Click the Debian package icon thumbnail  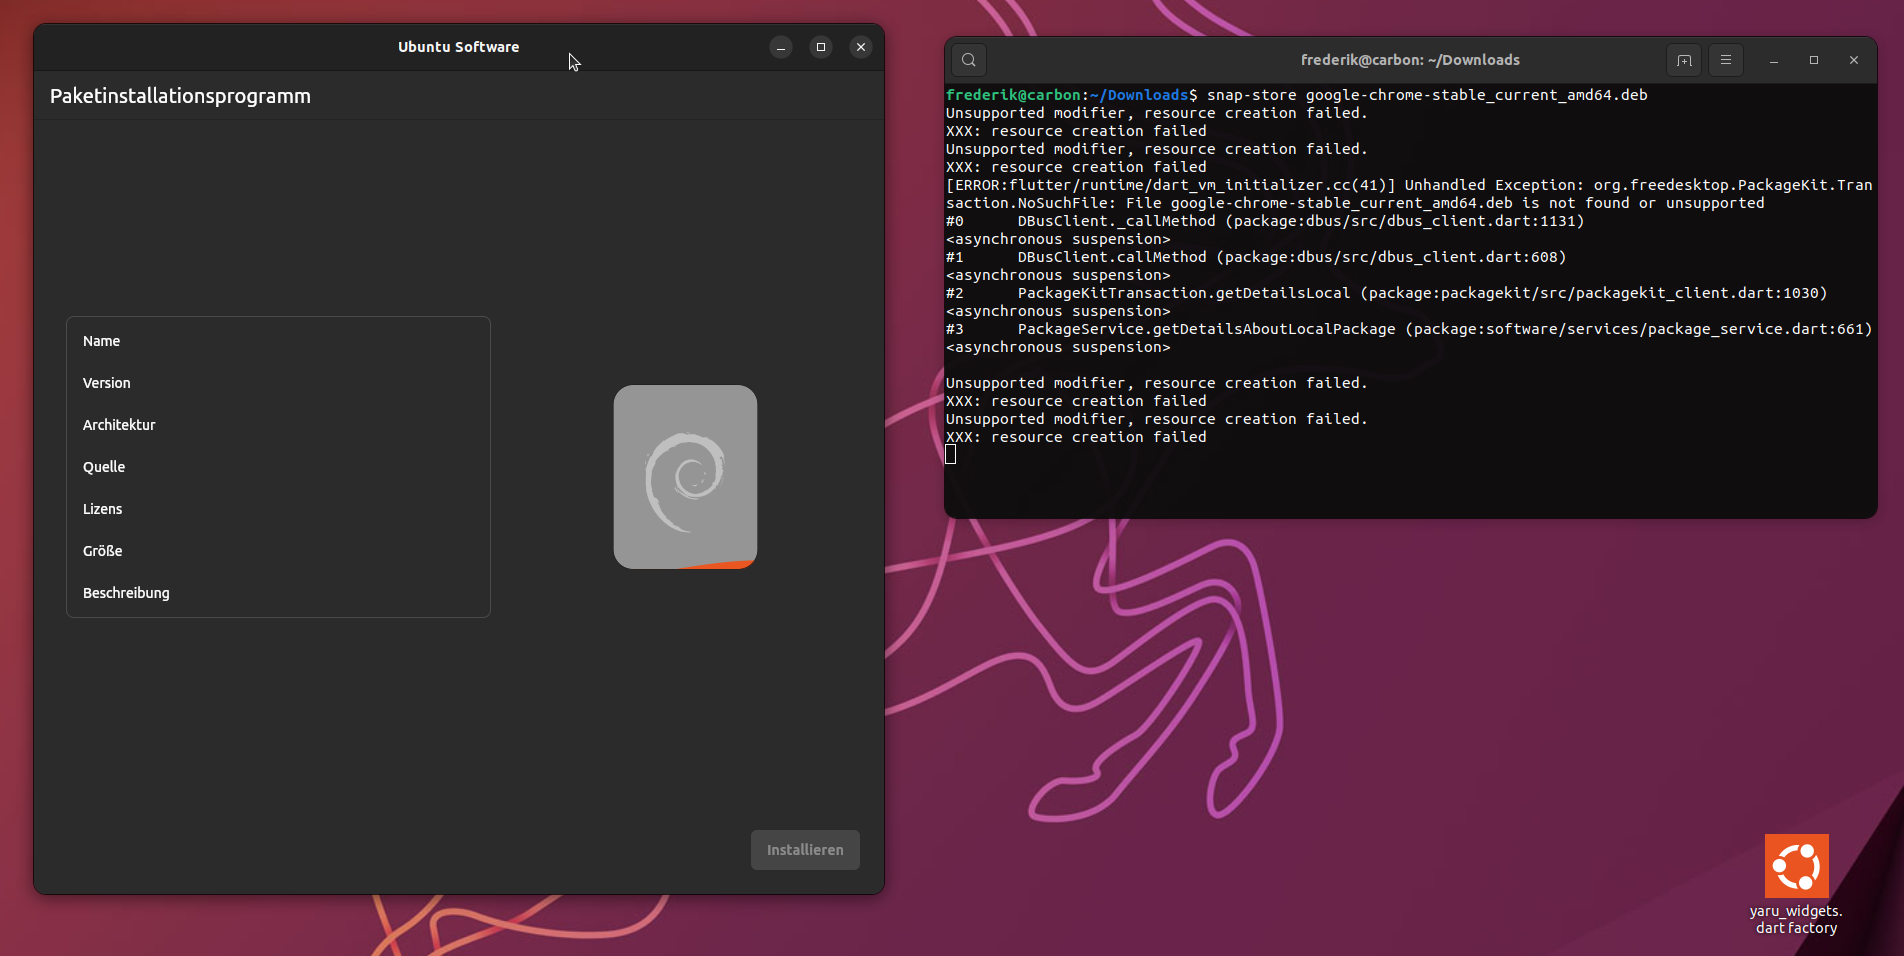[685, 477]
